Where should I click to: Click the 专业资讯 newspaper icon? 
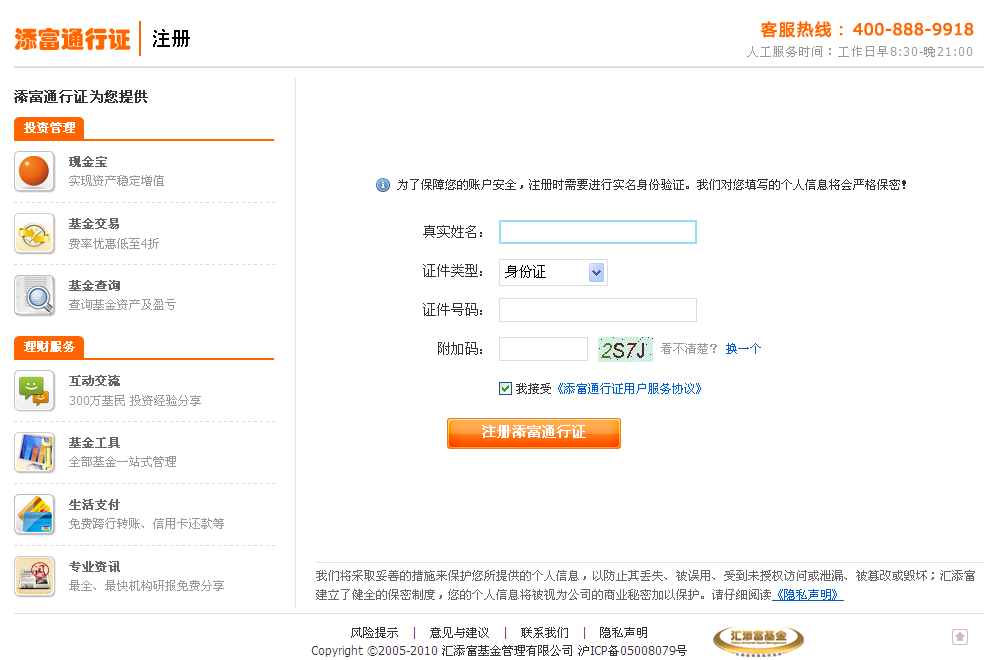[x=34, y=576]
